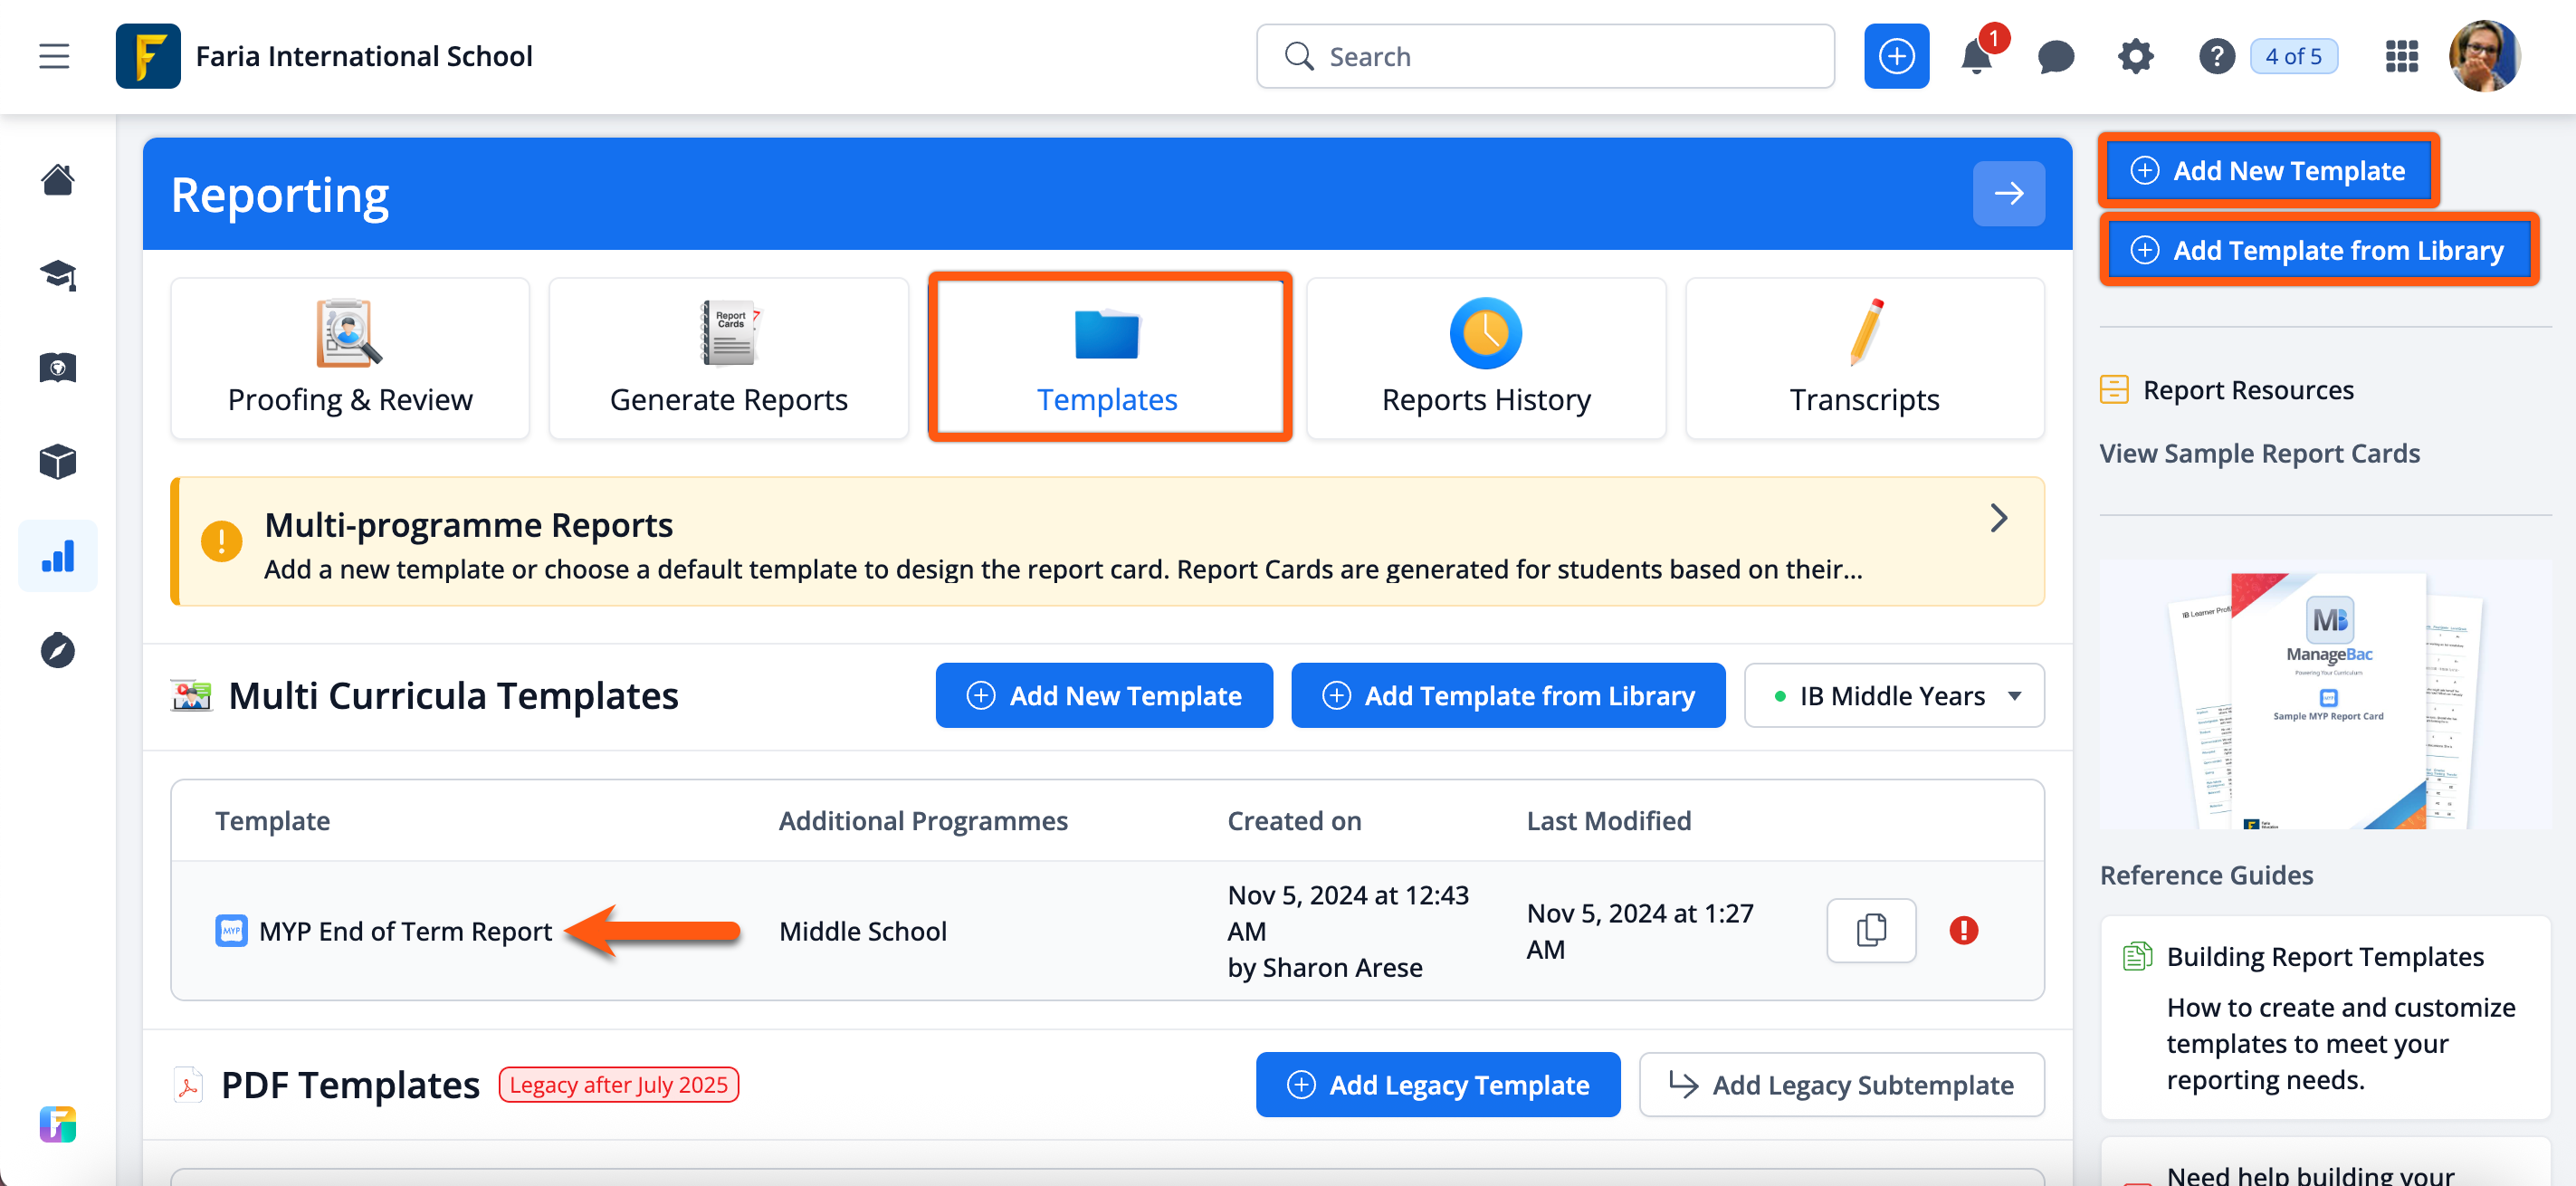Open the Reporting header arrow
2576x1186 pixels.
[x=2009, y=193]
